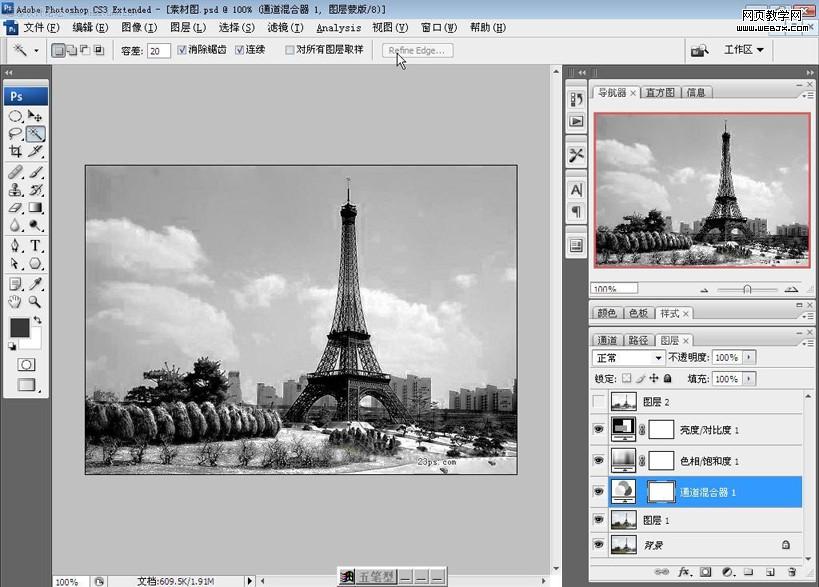Image resolution: width=819 pixels, height=587 pixels.
Task: Hide the 通道混合器 1 layer
Action: click(x=599, y=491)
